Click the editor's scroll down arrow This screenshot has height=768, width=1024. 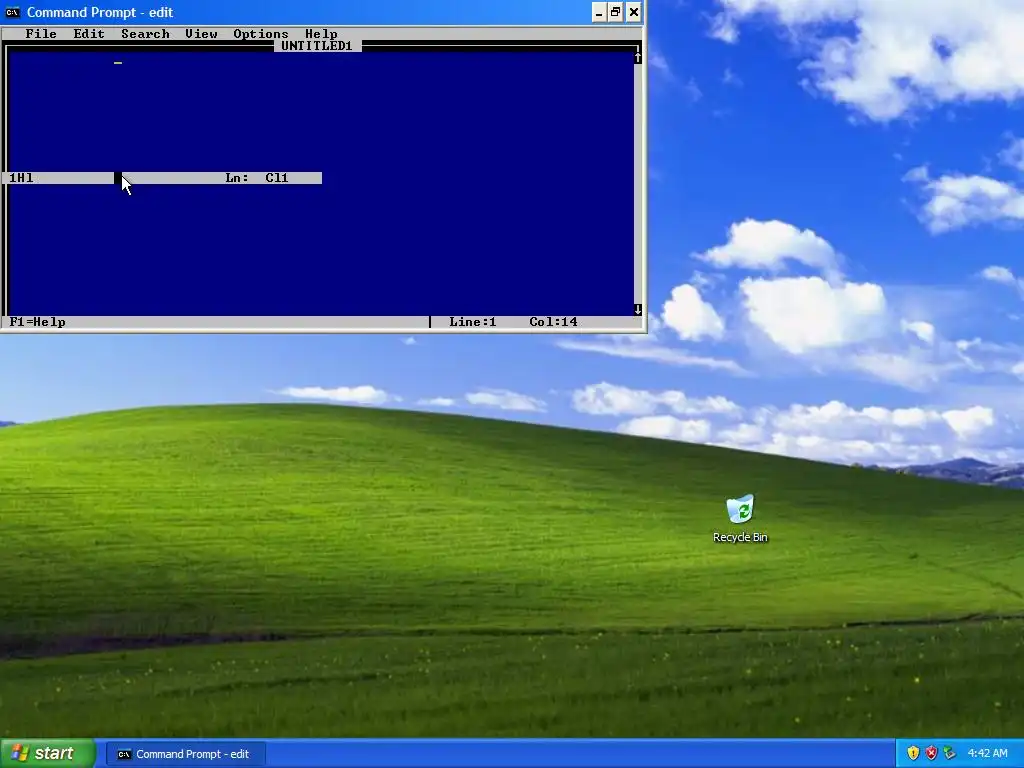click(x=637, y=310)
